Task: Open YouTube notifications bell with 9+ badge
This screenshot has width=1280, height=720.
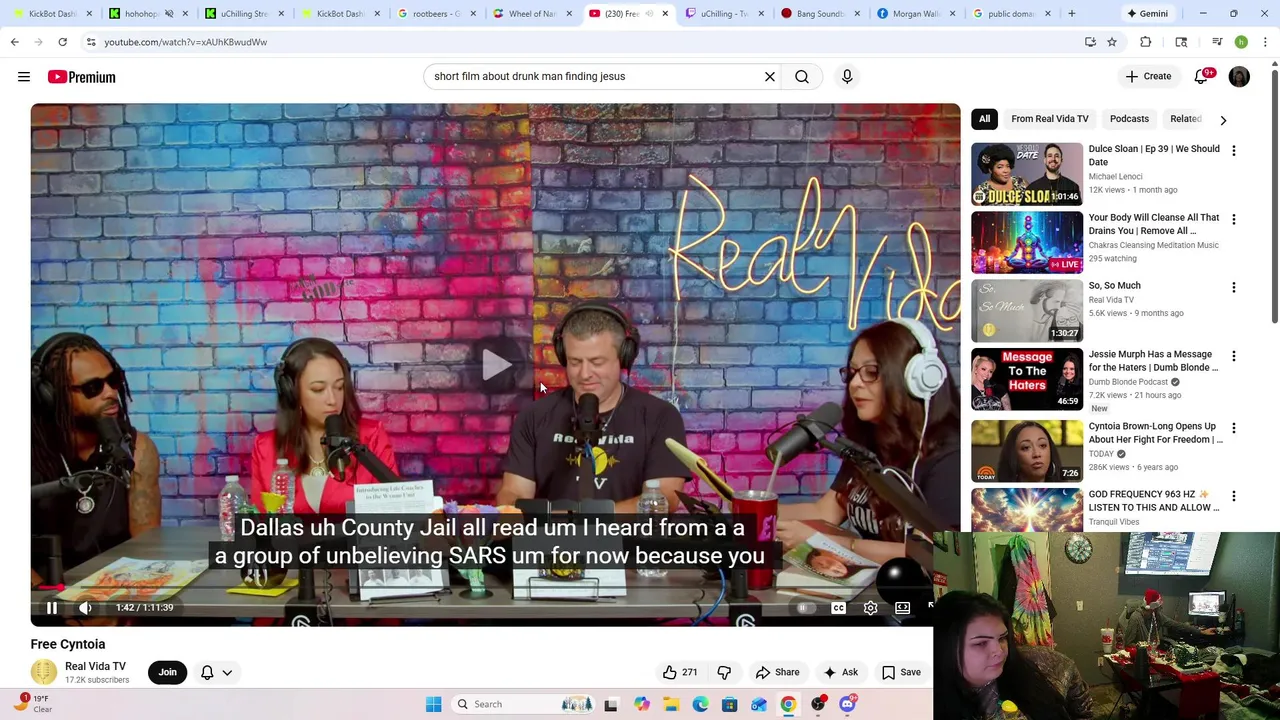Action: point(1202,76)
